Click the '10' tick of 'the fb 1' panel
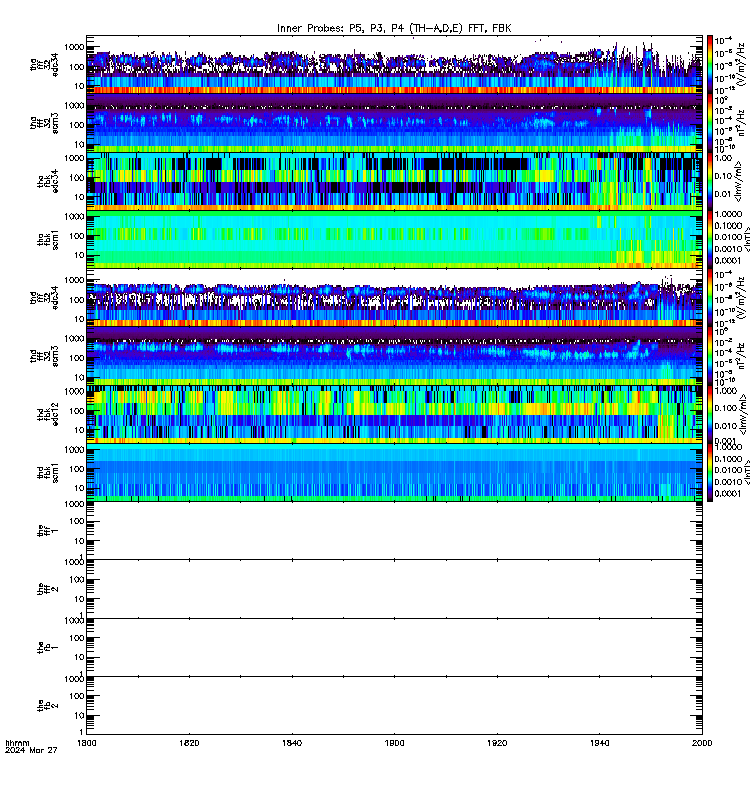Screen dimensions: 750x800 (79, 658)
